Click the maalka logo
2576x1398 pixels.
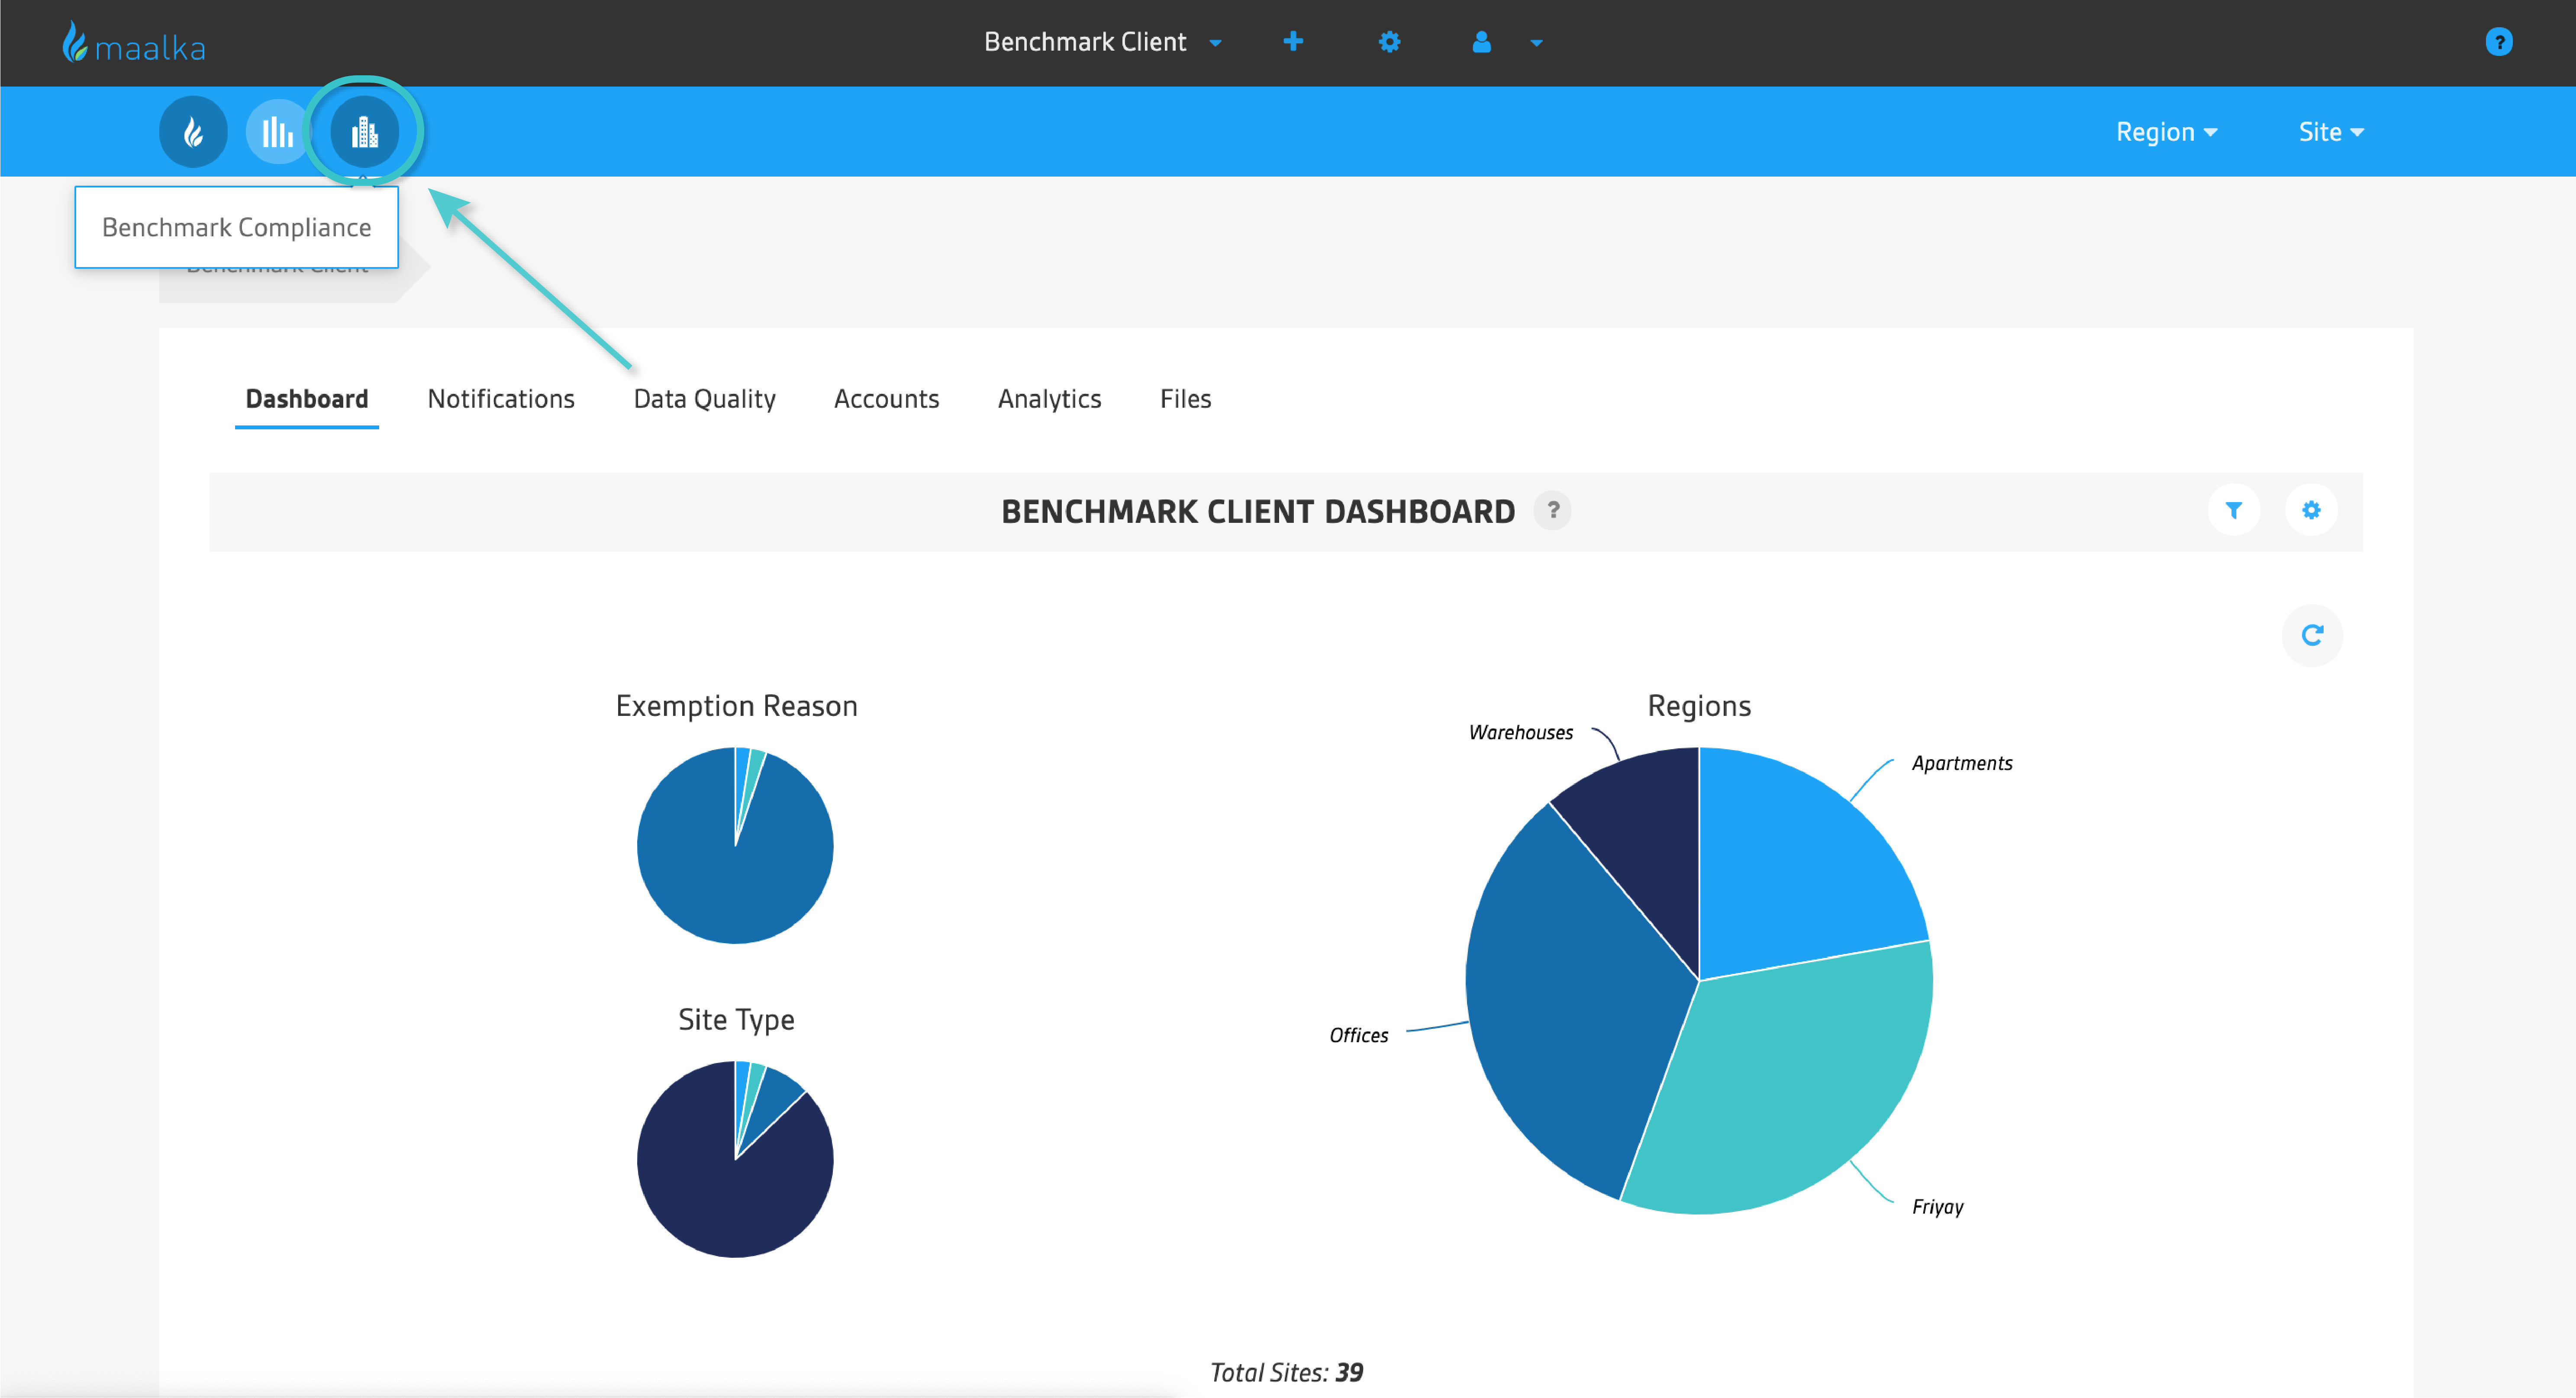(x=134, y=43)
